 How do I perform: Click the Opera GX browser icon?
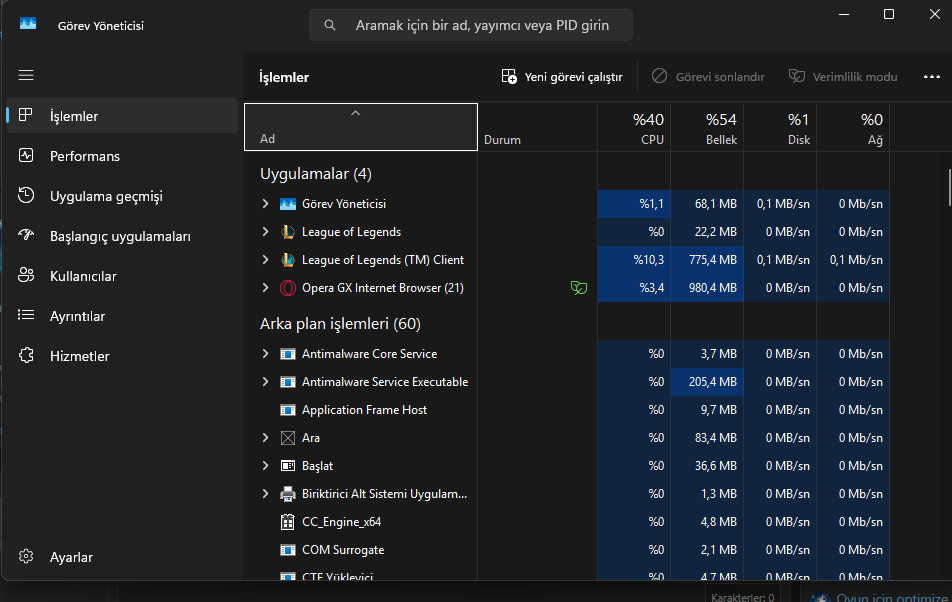pos(288,288)
